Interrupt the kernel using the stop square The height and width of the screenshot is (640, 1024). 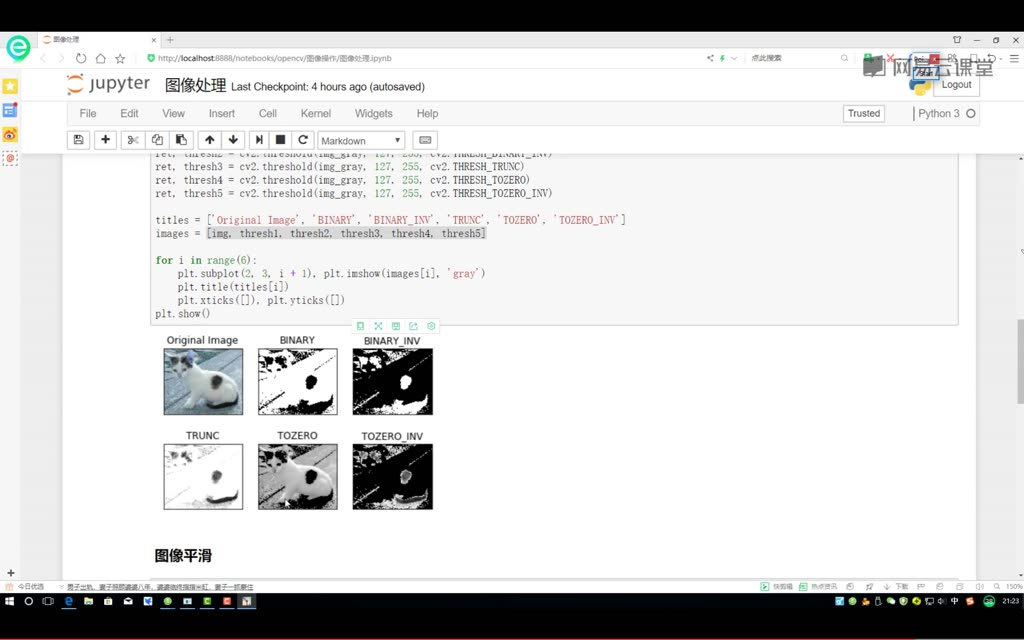click(x=281, y=140)
